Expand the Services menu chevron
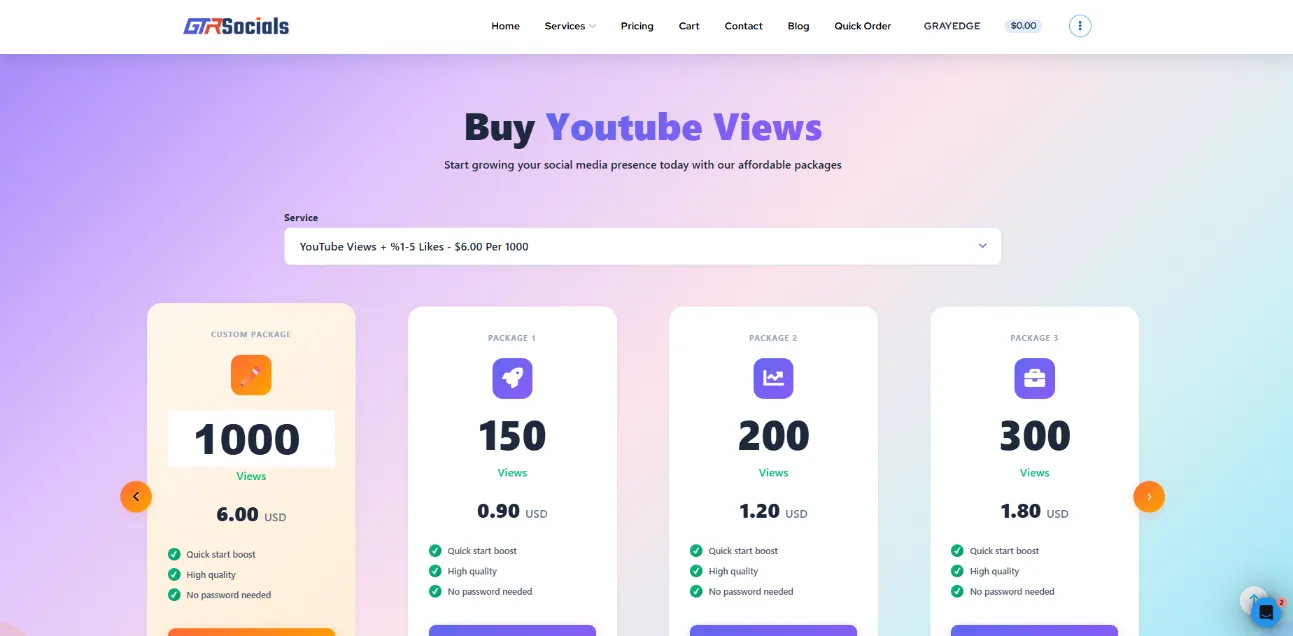Viewport: 1293px width, 636px height. tap(592, 26)
